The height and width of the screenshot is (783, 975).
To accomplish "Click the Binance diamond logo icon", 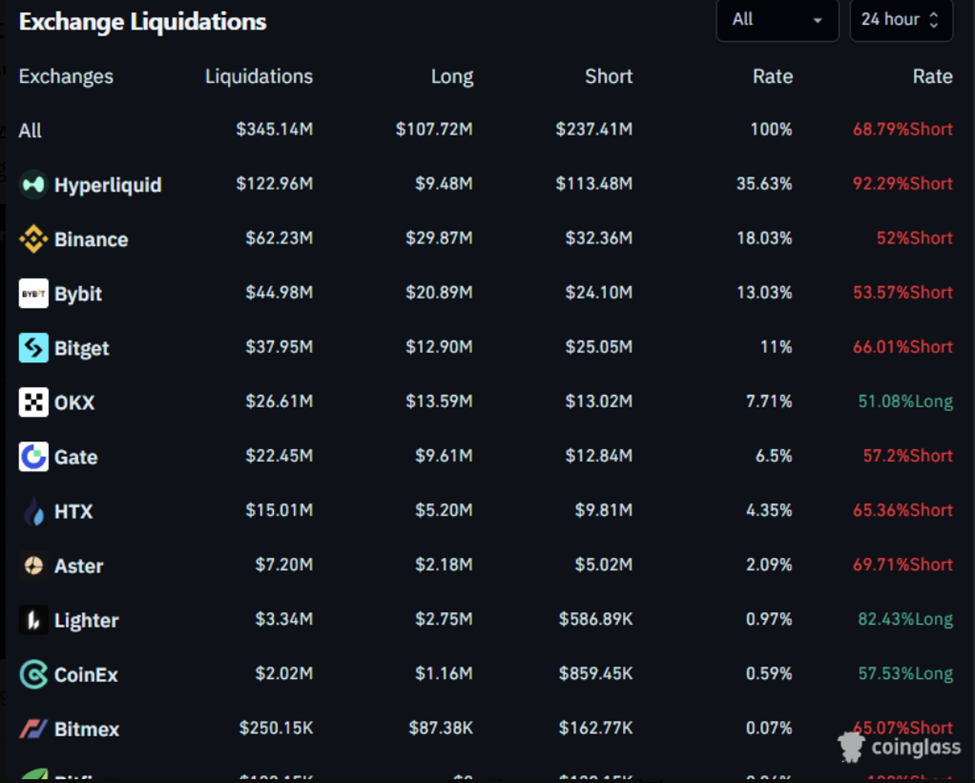I will (34, 239).
